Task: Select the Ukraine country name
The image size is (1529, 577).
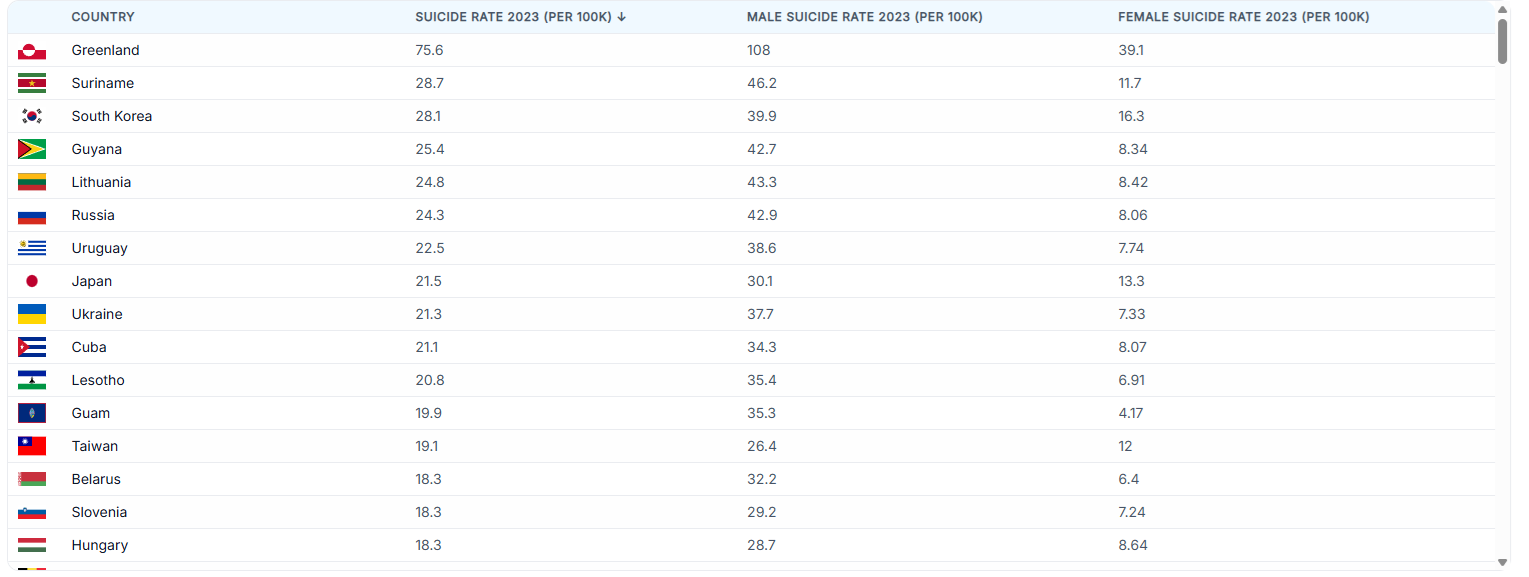Action: tap(97, 314)
